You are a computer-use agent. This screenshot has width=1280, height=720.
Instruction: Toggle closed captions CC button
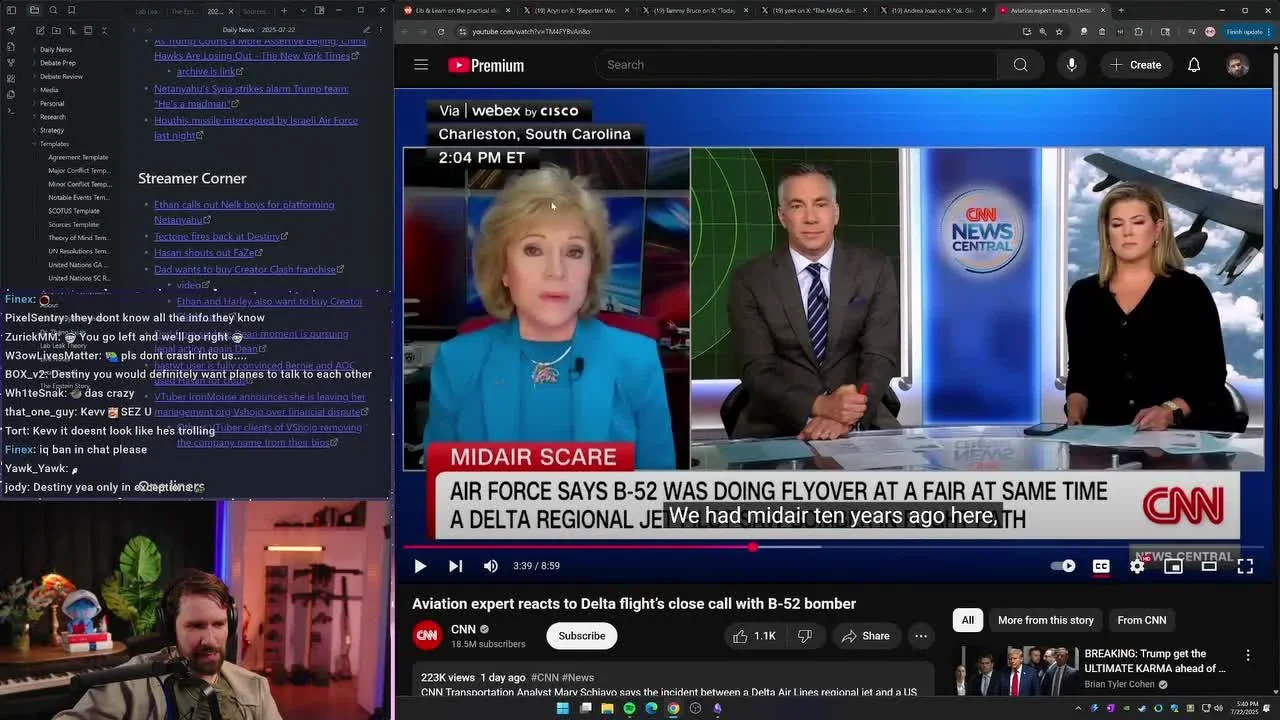click(x=1101, y=566)
